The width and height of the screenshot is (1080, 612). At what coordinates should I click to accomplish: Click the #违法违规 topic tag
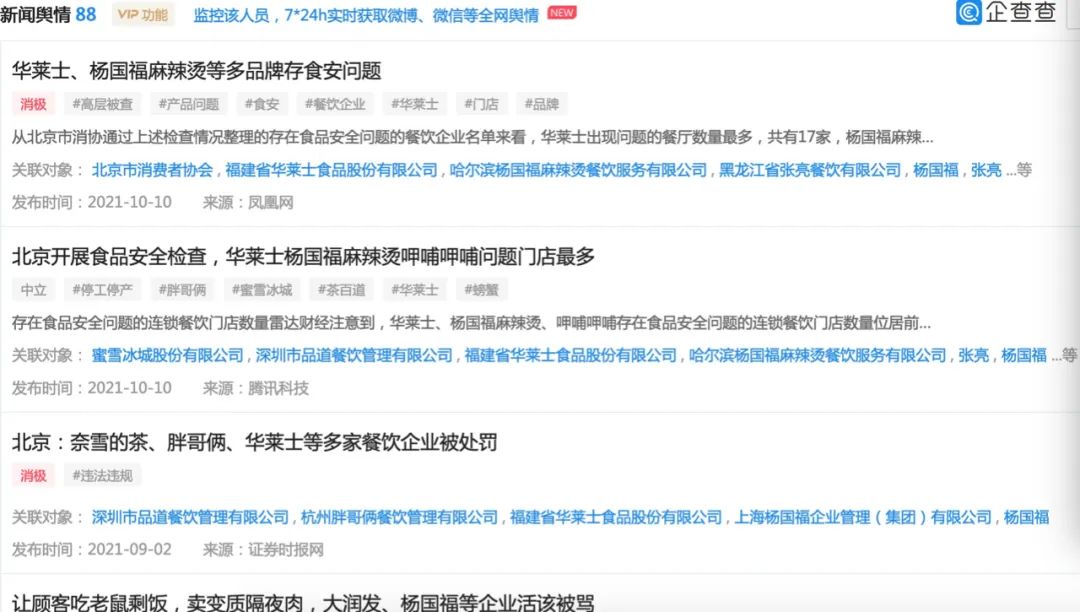point(102,475)
